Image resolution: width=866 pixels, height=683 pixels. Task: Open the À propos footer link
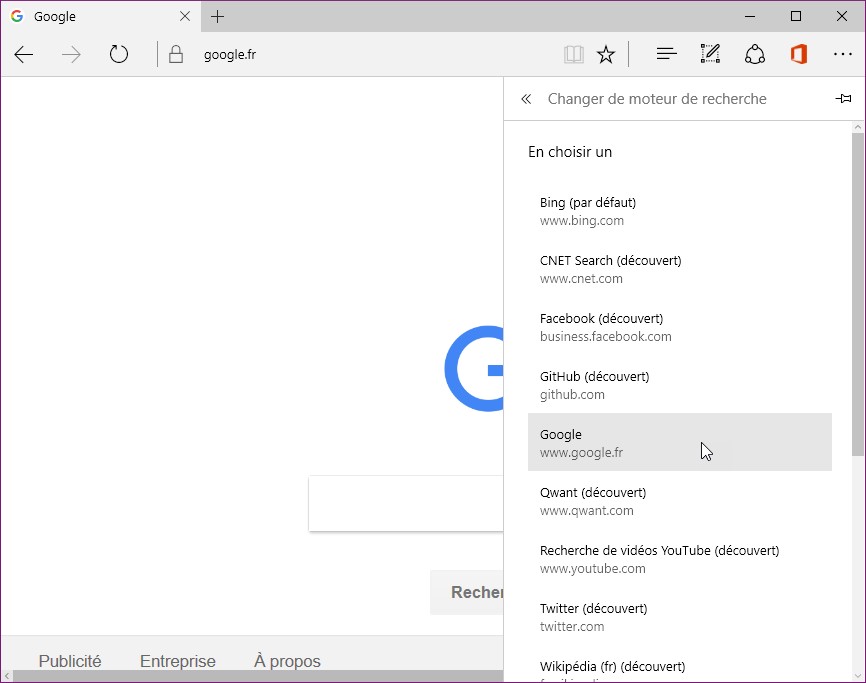coord(287,661)
